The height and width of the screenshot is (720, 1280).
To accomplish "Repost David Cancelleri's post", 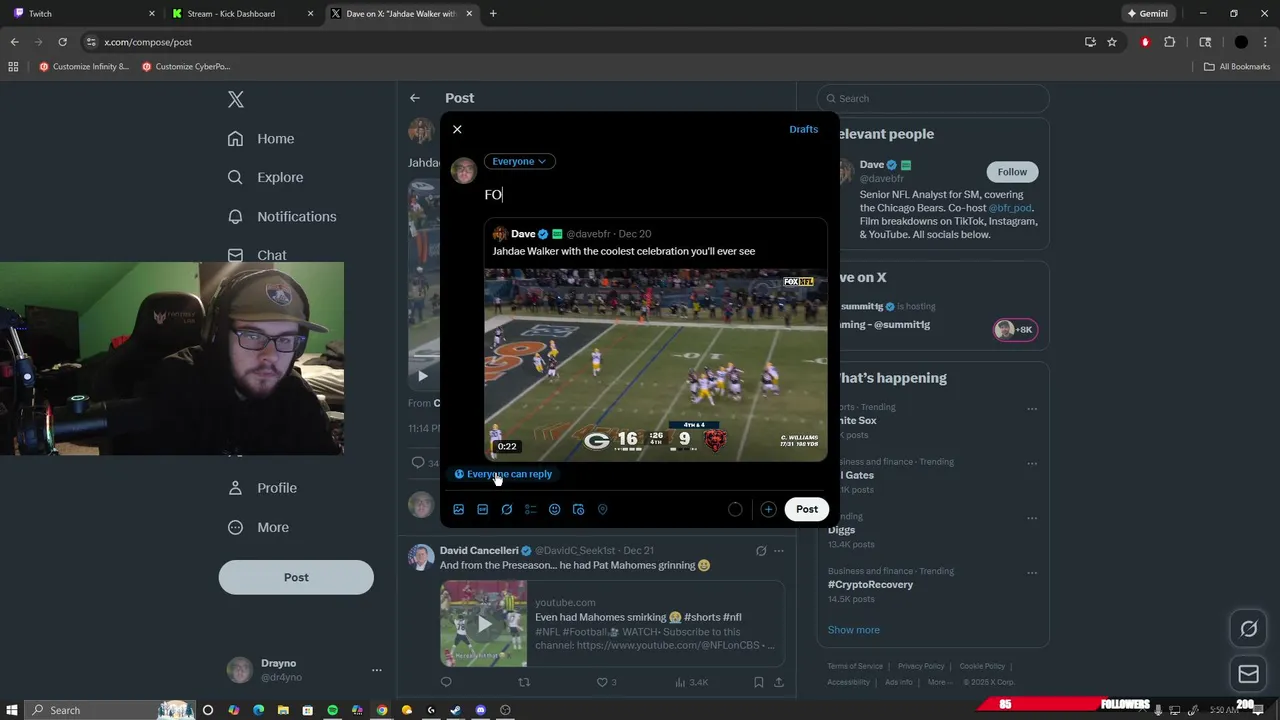I will tap(524, 682).
